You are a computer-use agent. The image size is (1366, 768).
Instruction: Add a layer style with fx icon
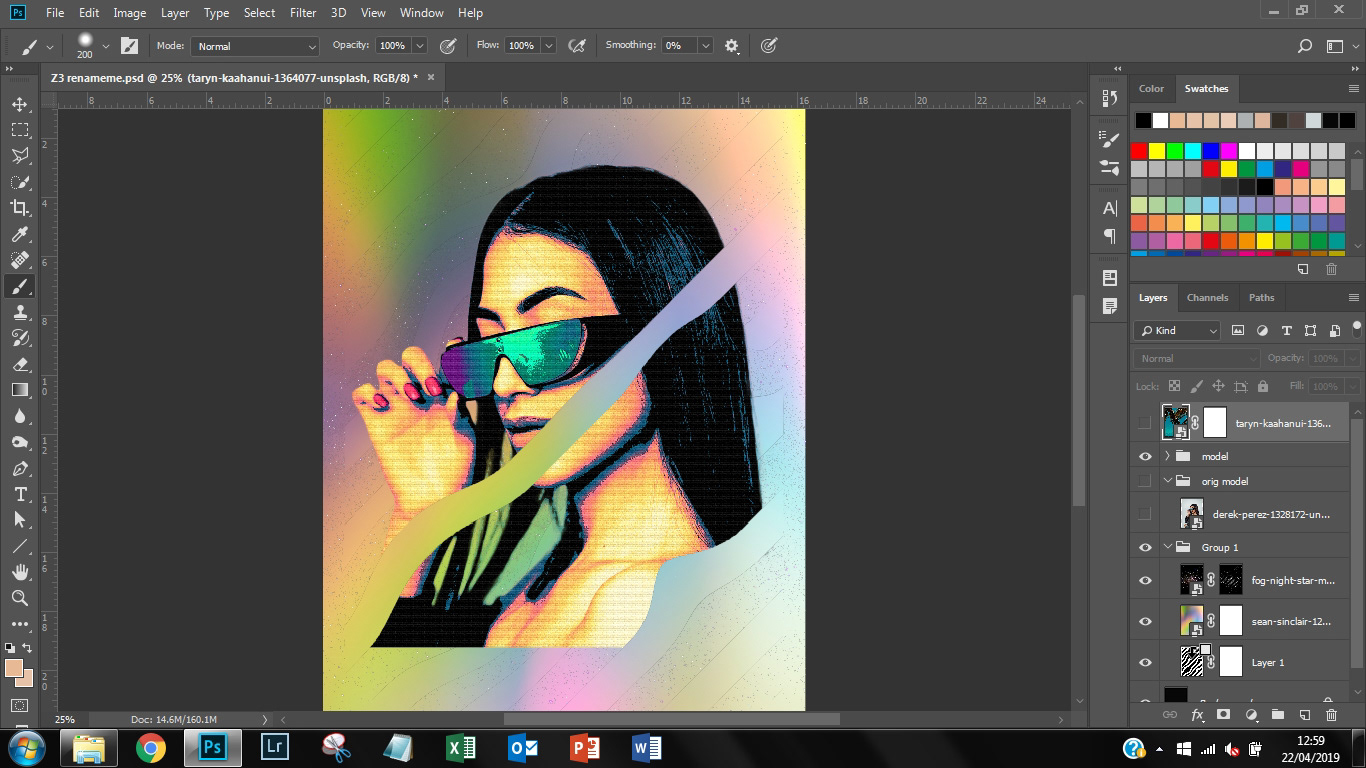pyautogui.click(x=1196, y=715)
